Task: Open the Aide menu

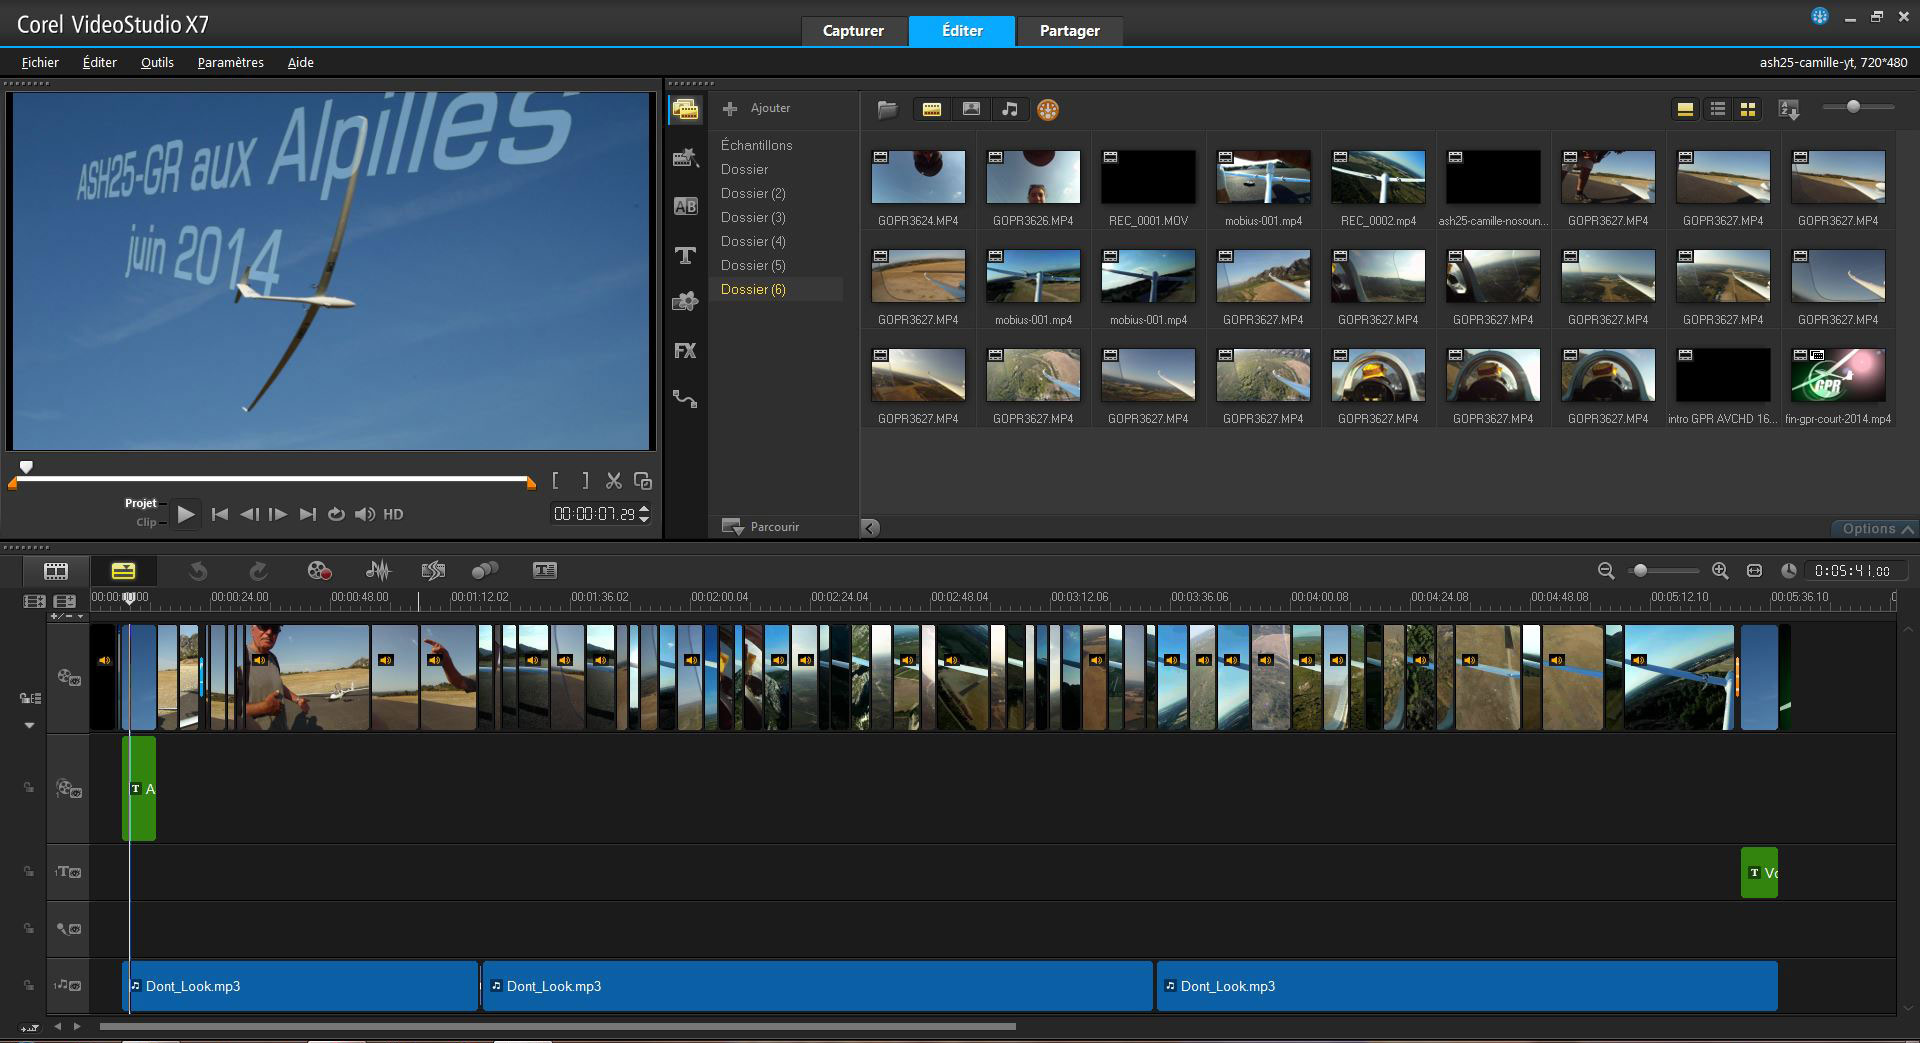Action: (301, 62)
